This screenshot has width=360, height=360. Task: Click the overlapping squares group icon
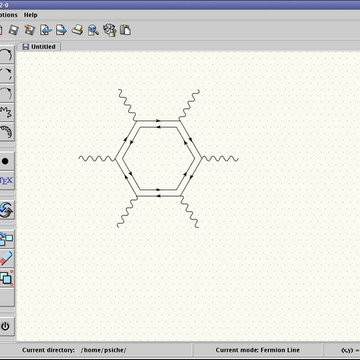point(6,278)
